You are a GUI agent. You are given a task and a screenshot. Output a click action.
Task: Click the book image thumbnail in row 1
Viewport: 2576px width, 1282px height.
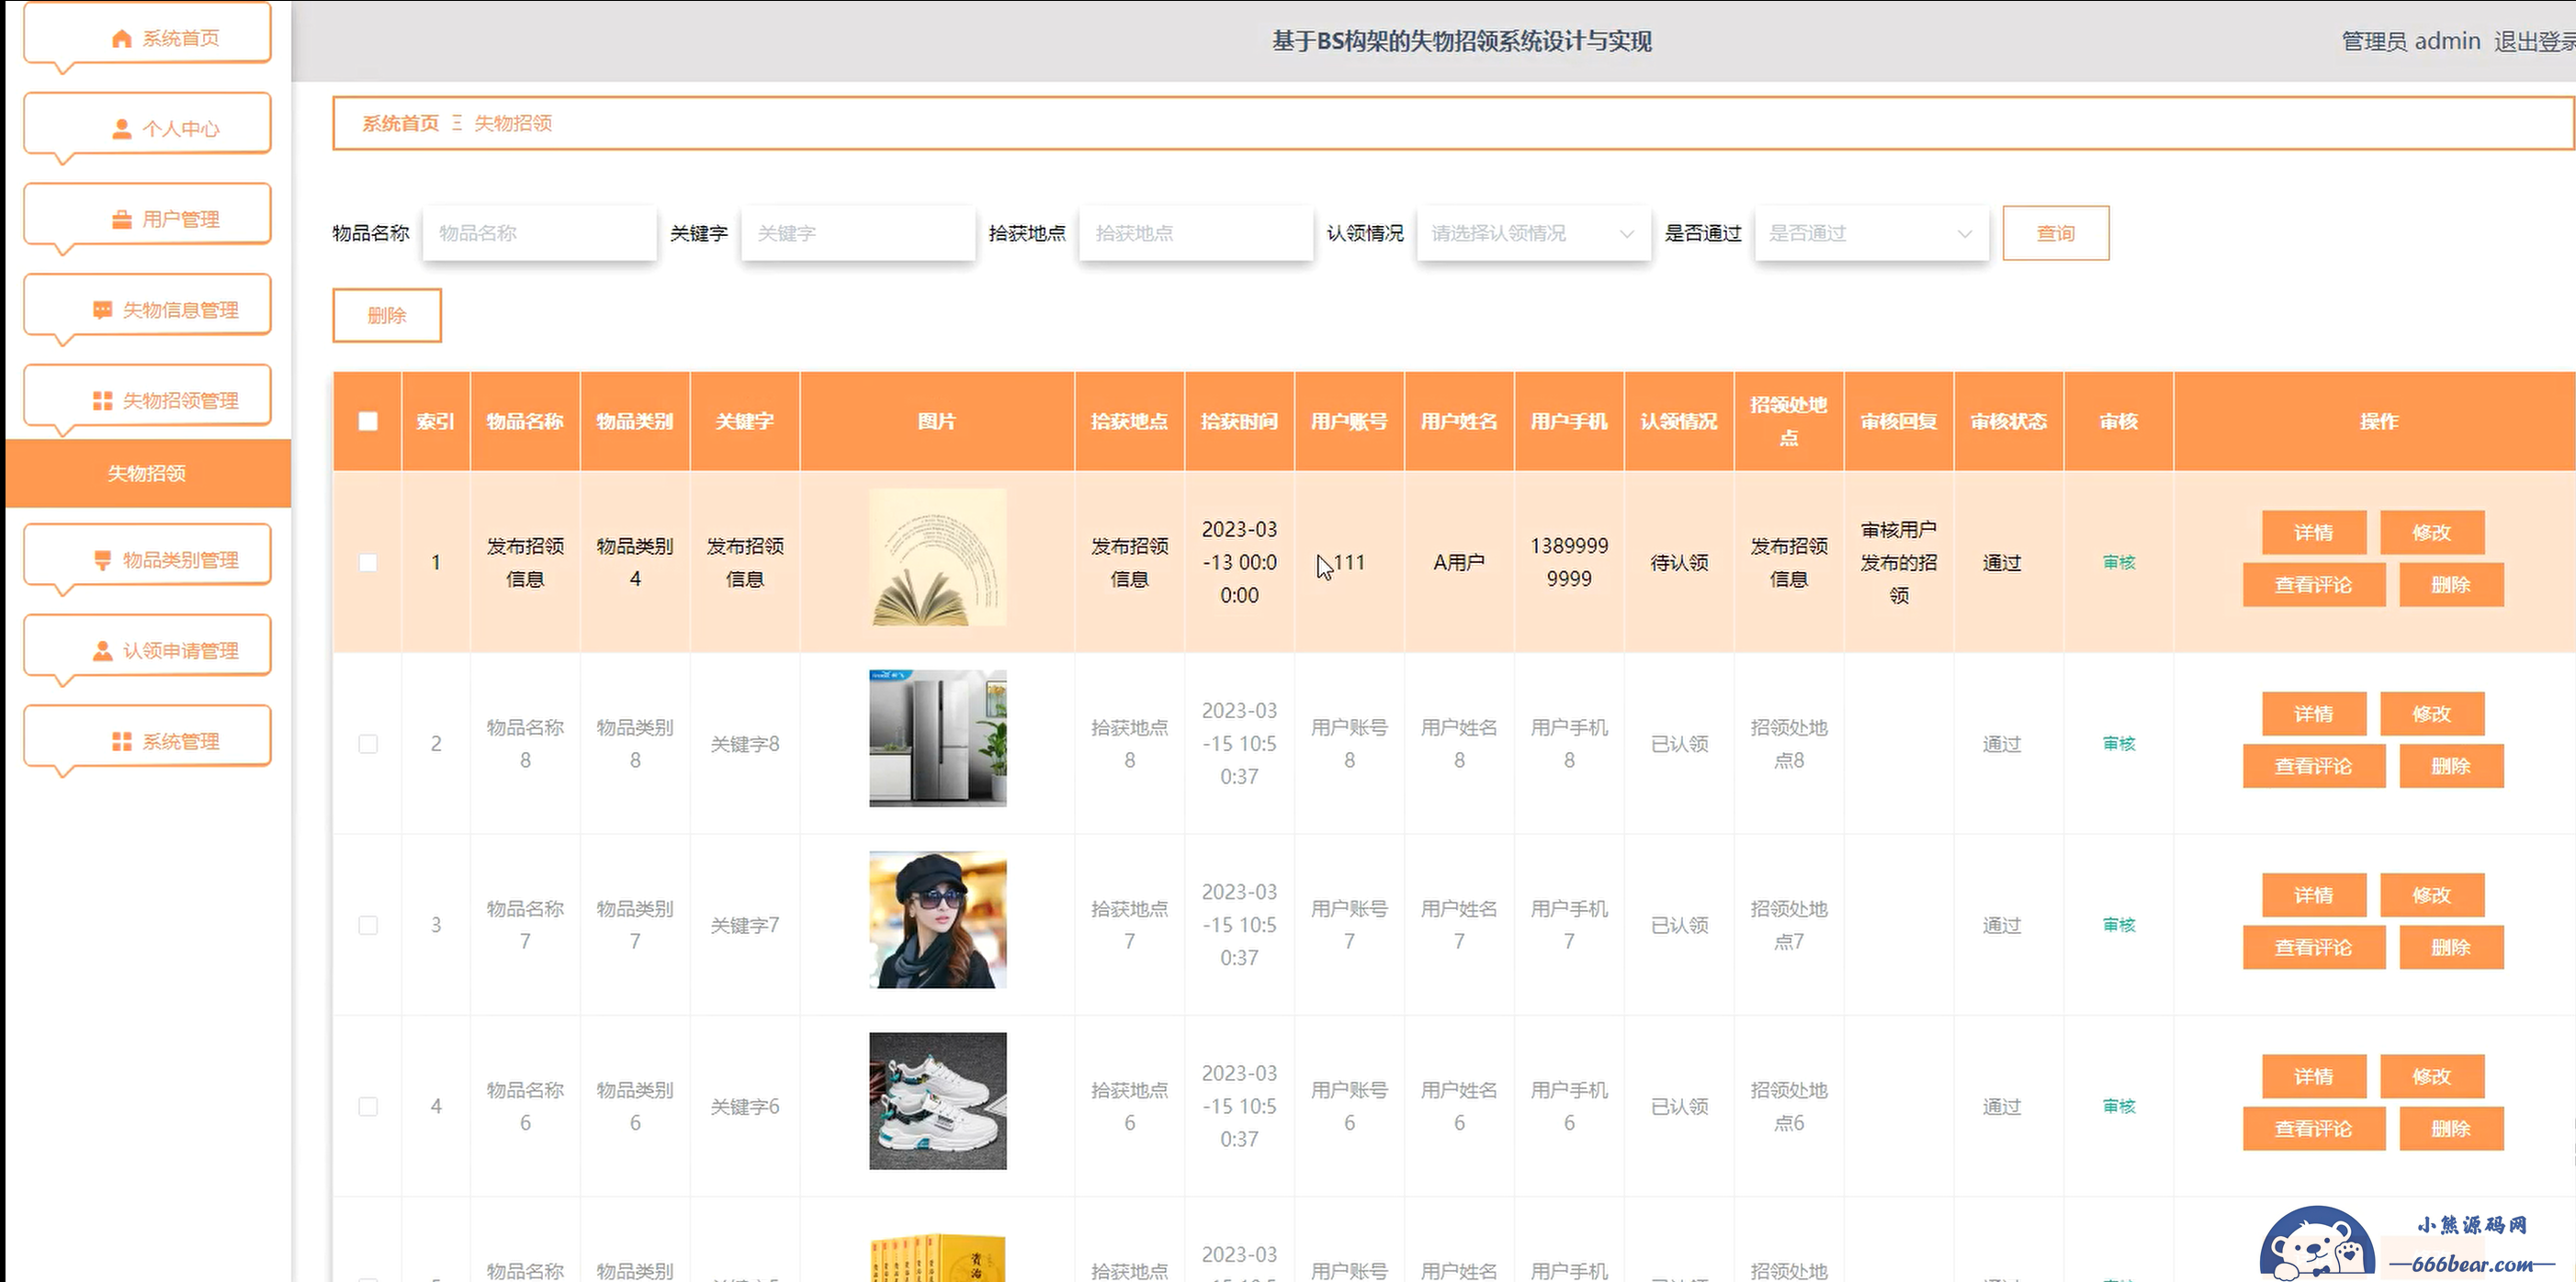point(938,557)
